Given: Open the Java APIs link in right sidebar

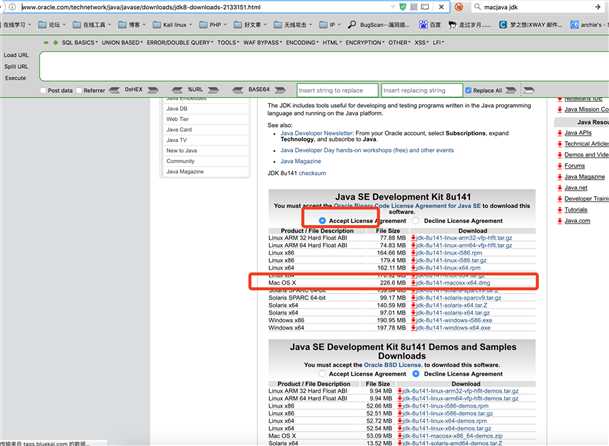Looking at the screenshot, I should pyautogui.click(x=578, y=133).
